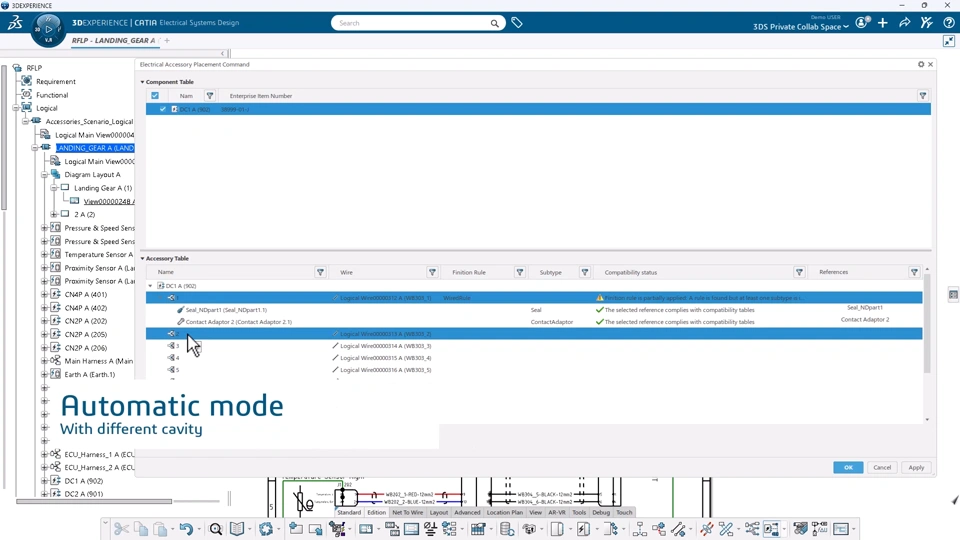The width and height of the screenshot is (960, 540).
Task: Switch to the Layout toolbar tab
Action: tap(439, 512)
